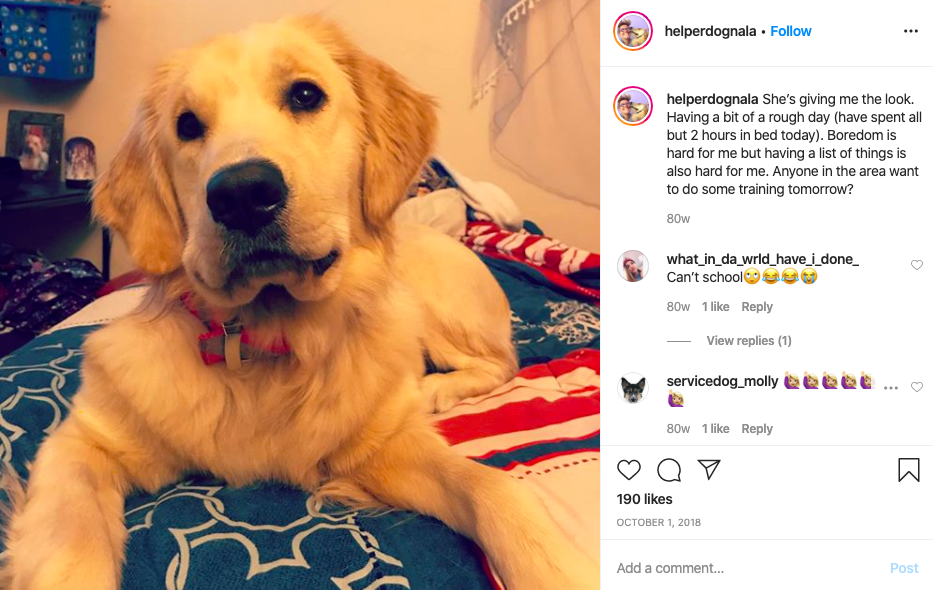
Task: Open the golden retriever photo
Action: tap(300, 295)
